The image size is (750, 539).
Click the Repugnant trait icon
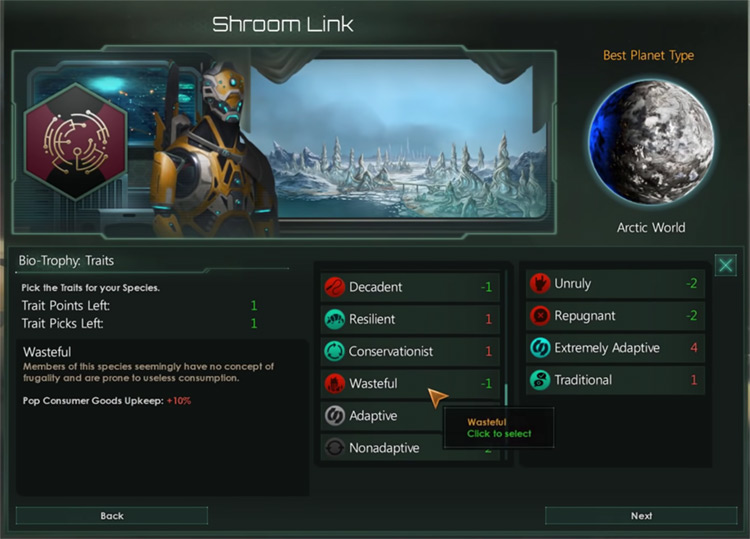(540, 316)
